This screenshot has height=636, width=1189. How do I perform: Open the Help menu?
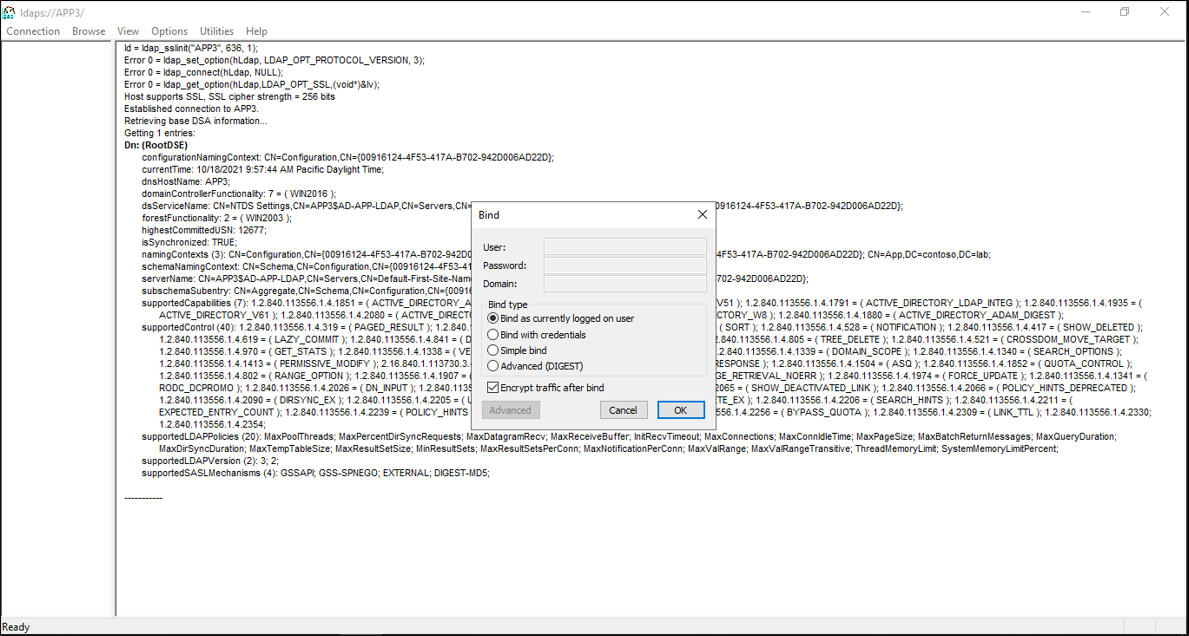point(256,31)
